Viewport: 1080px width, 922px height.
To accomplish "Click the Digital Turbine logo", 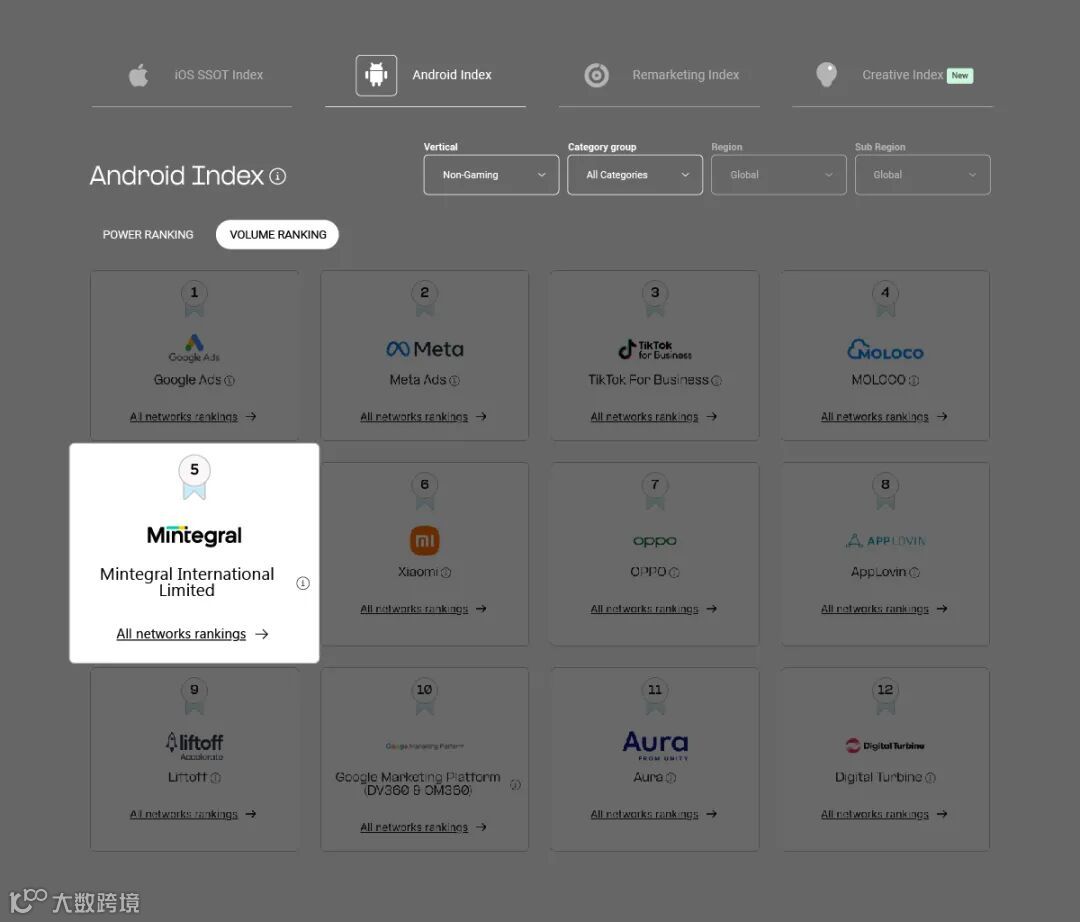I will (x=885, y=746).
